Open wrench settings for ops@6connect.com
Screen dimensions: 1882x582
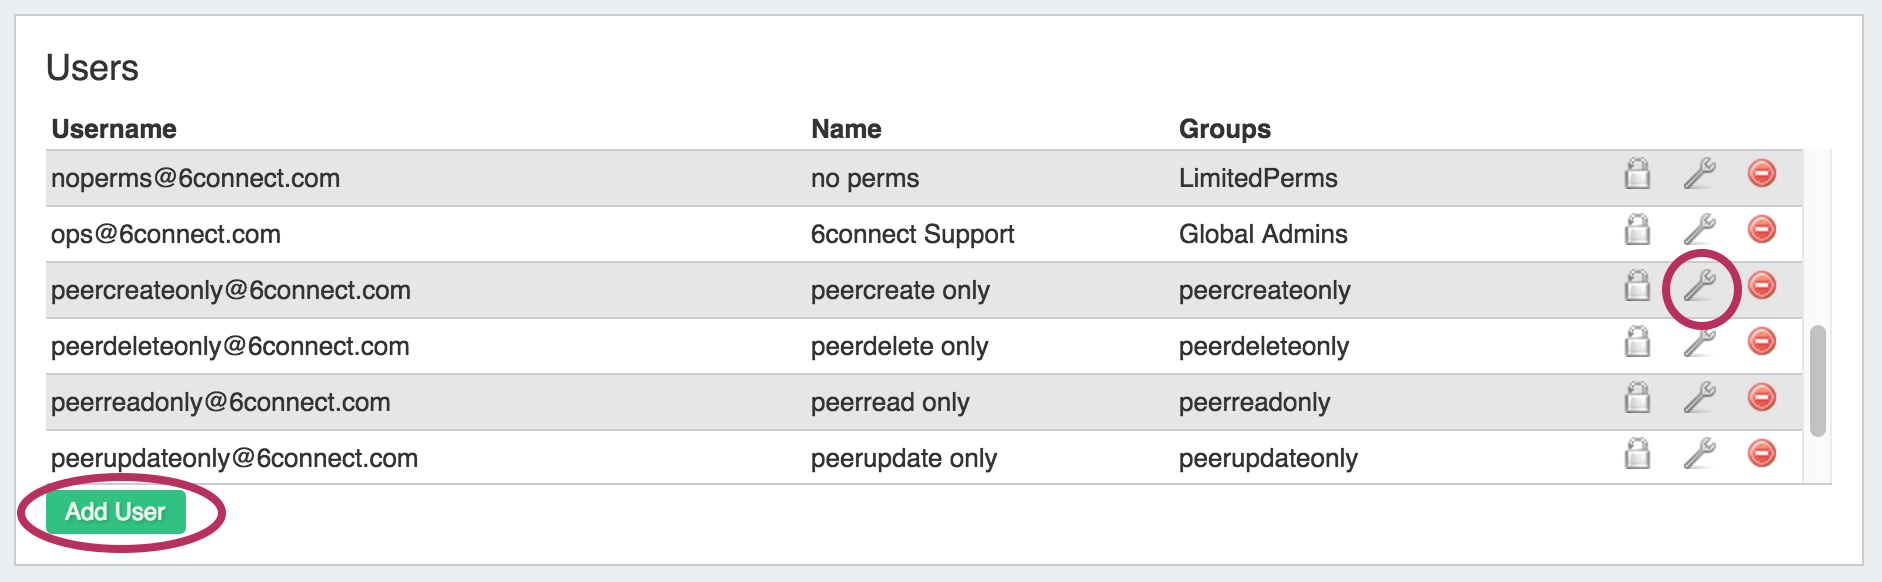coord(1699,230)
